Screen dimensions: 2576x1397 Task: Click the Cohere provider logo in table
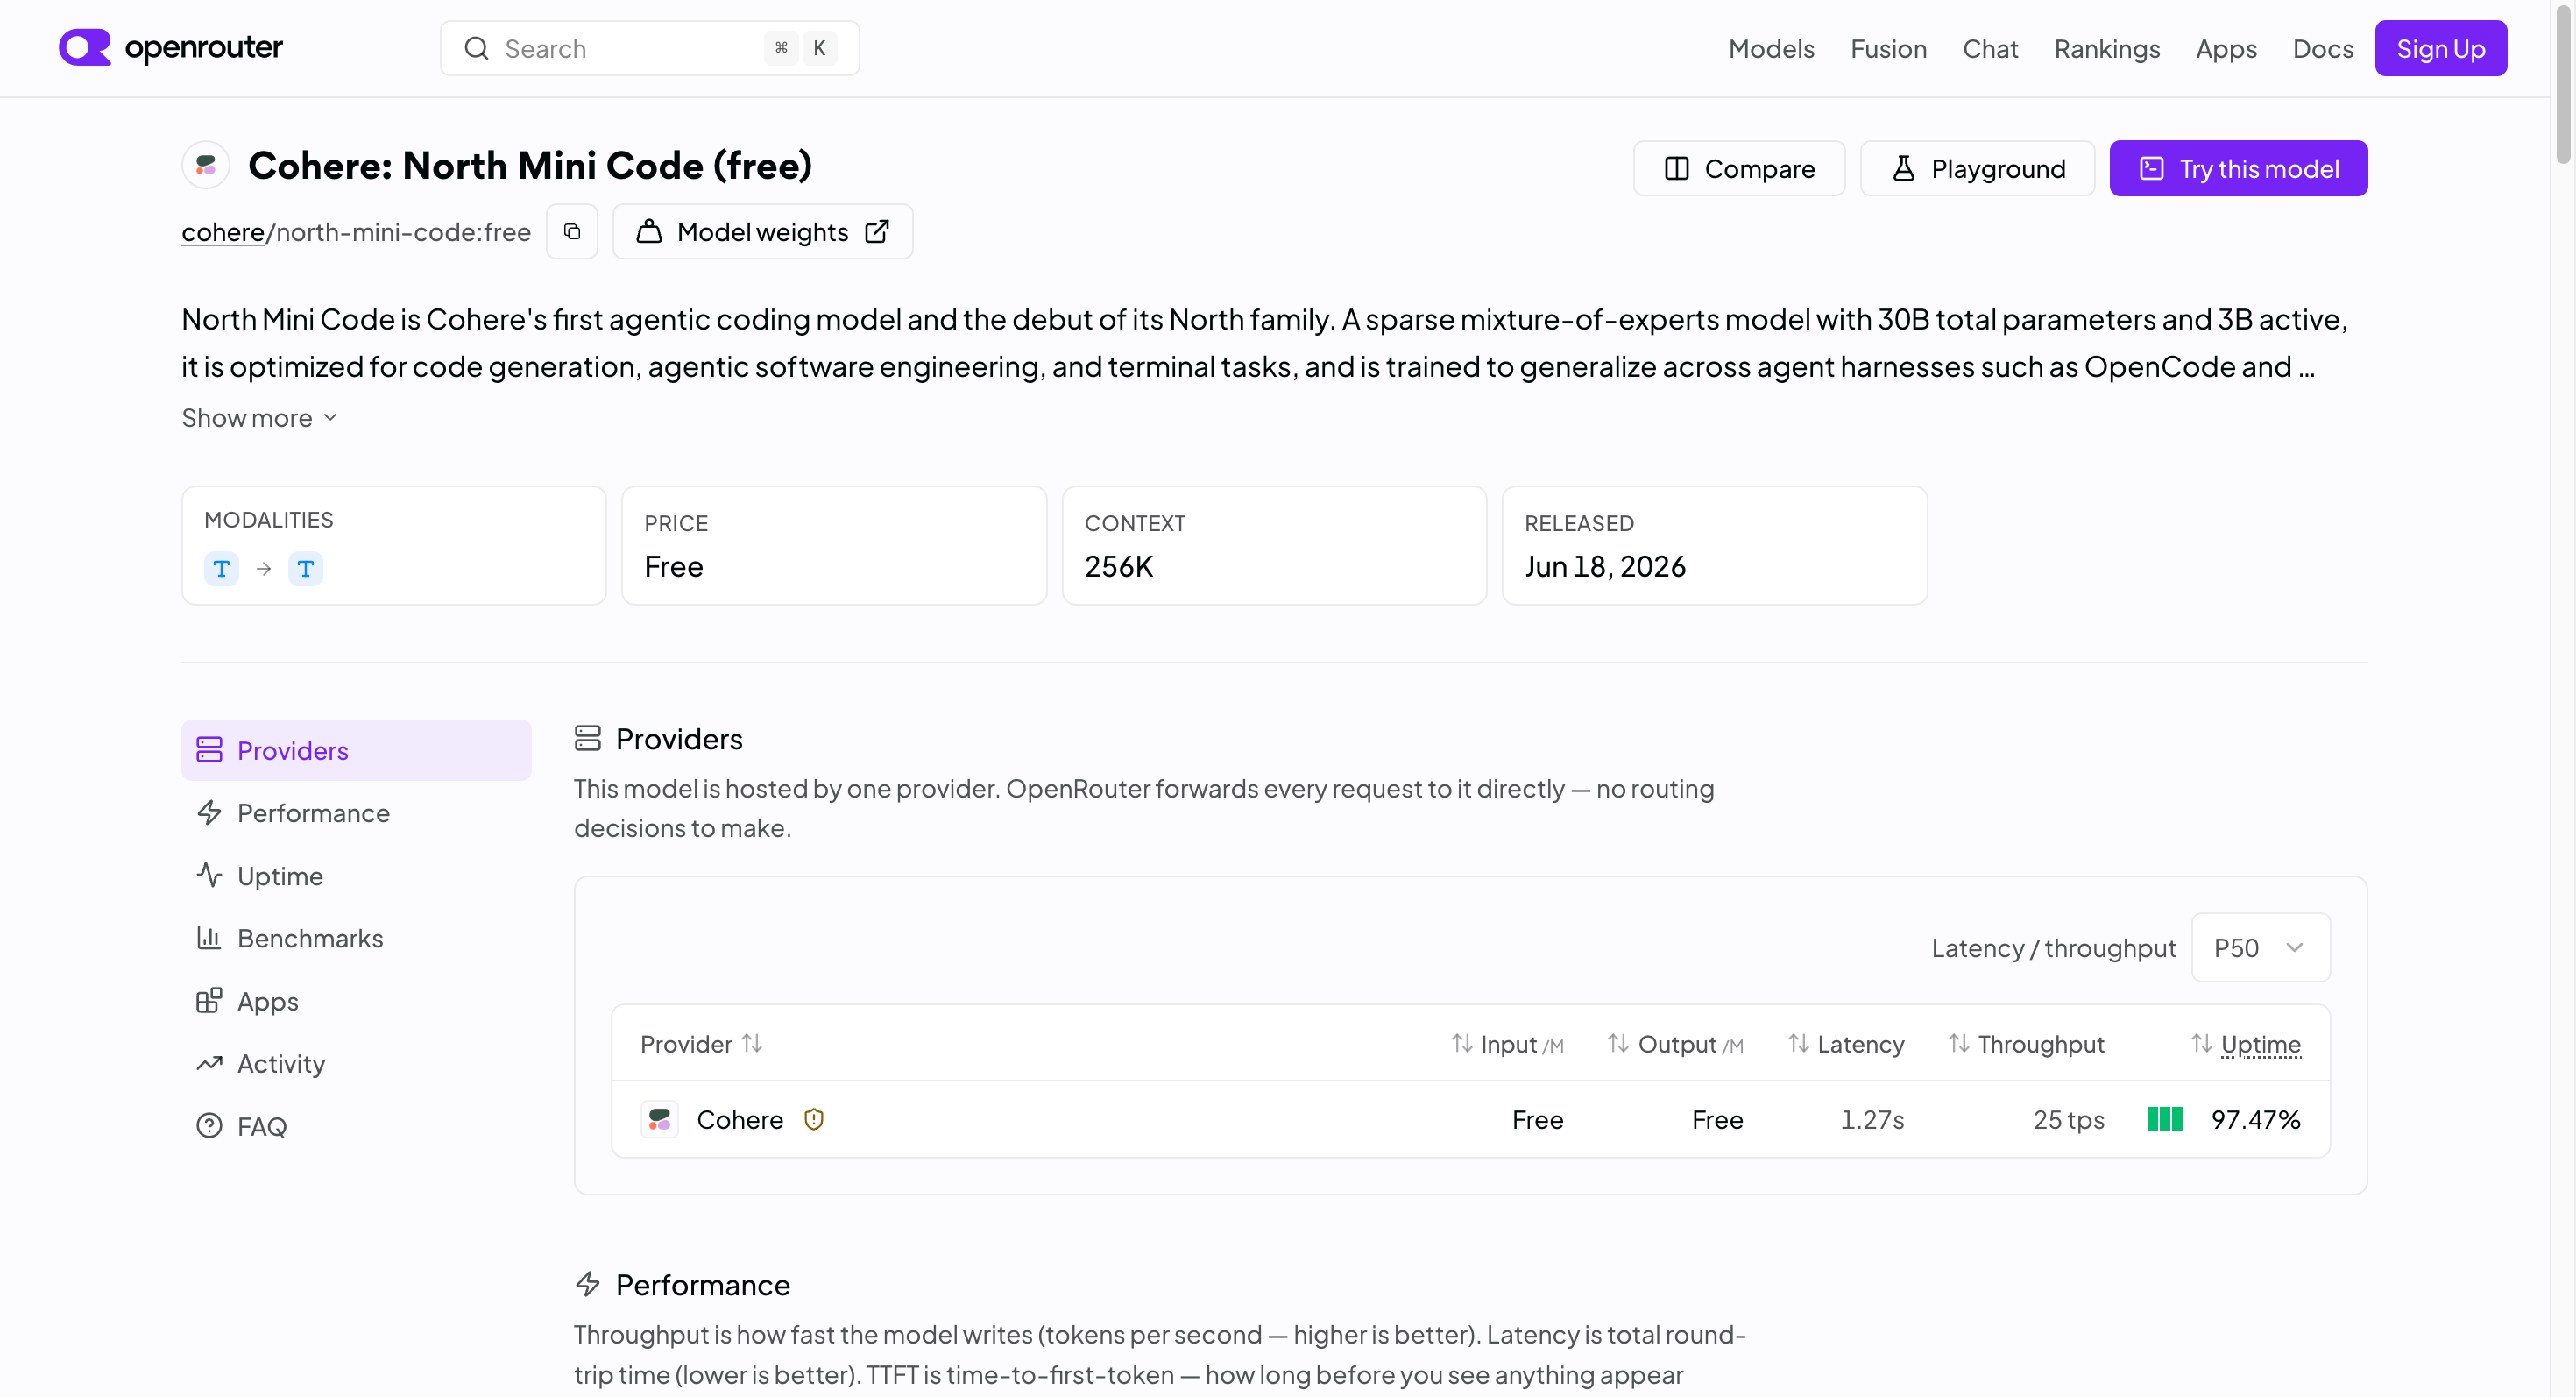[660, 1120]
